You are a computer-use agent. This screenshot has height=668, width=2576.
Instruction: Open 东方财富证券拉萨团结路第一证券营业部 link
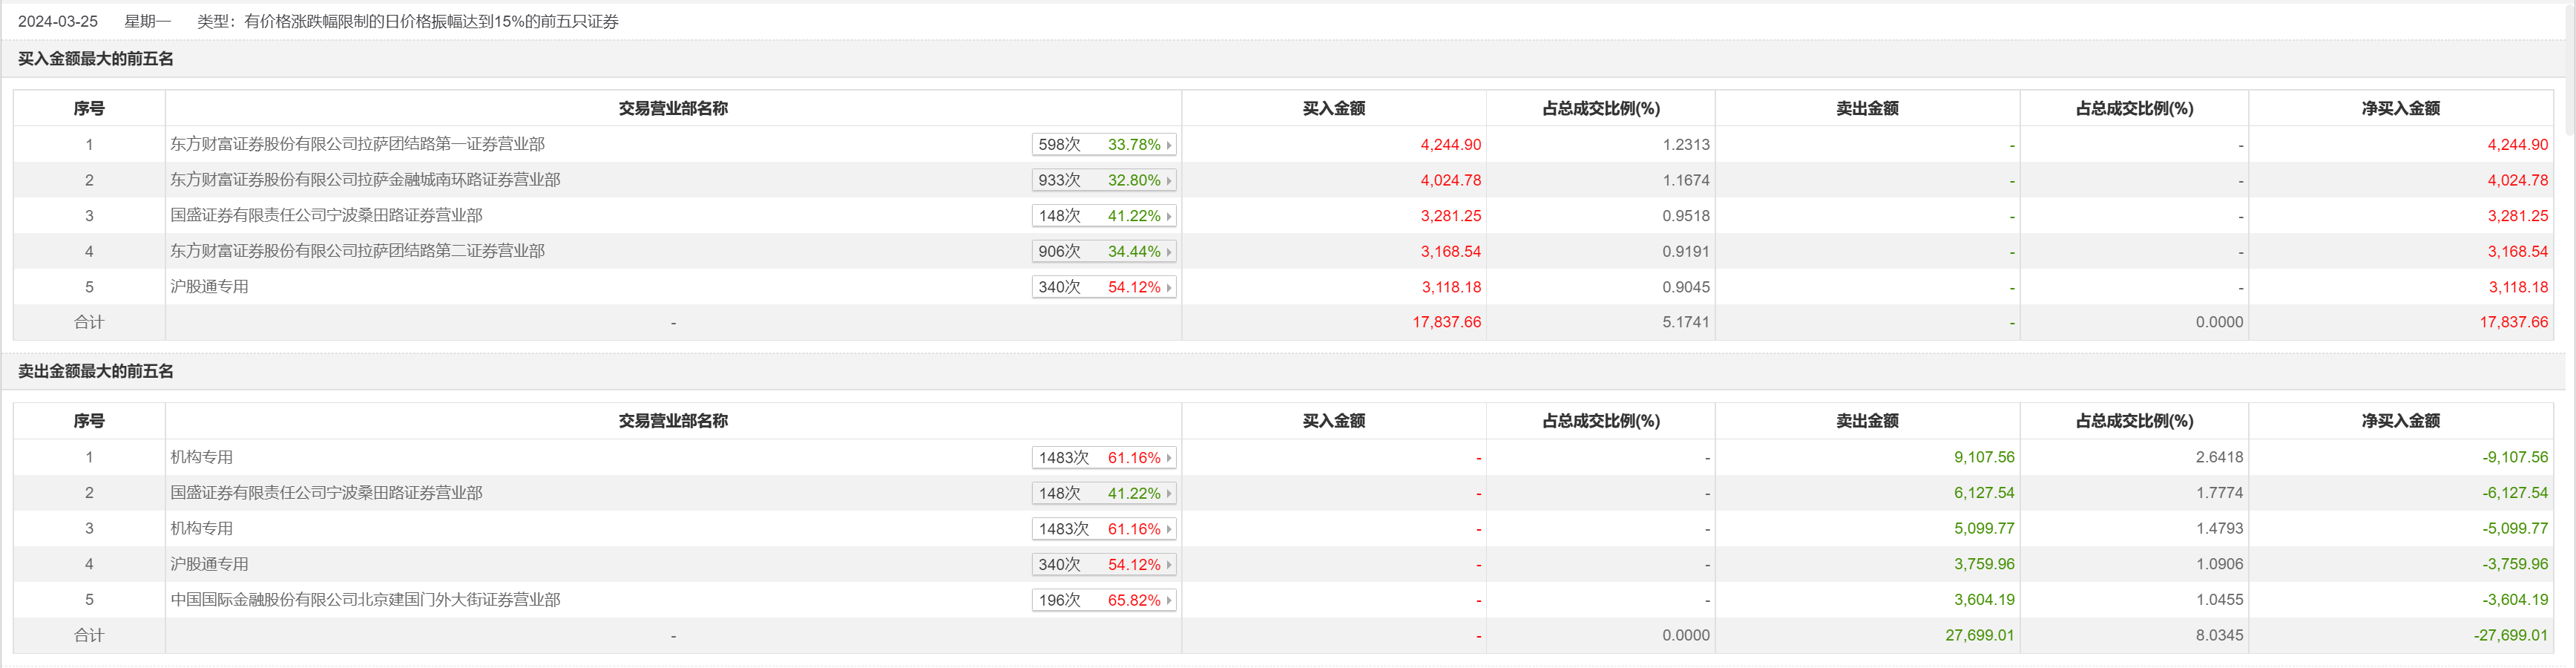tap(357, 144)
